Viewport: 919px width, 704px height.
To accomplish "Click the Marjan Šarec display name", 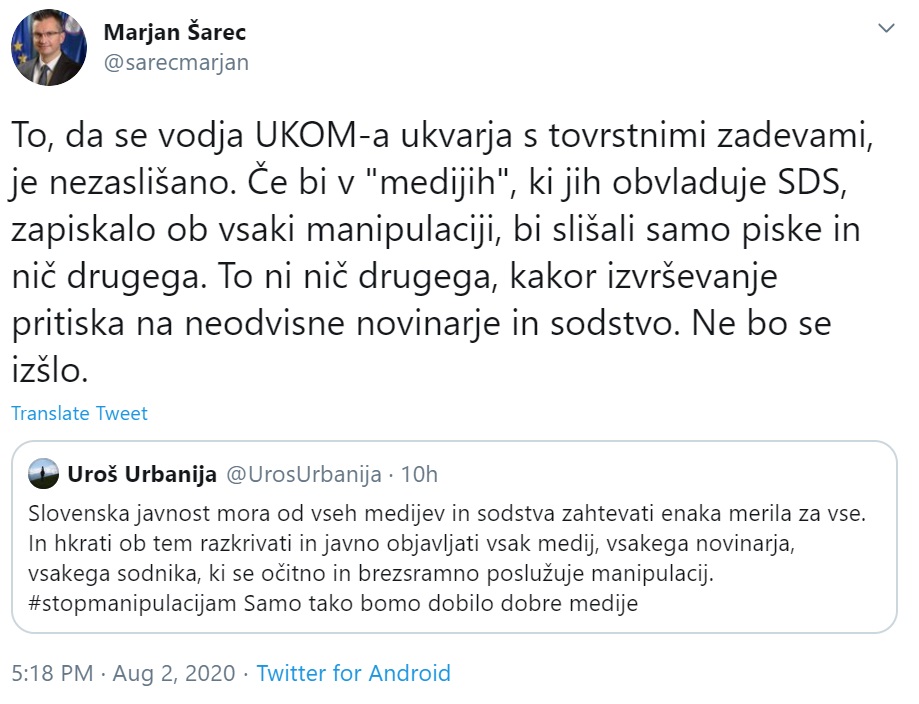I will pos(175,32).
